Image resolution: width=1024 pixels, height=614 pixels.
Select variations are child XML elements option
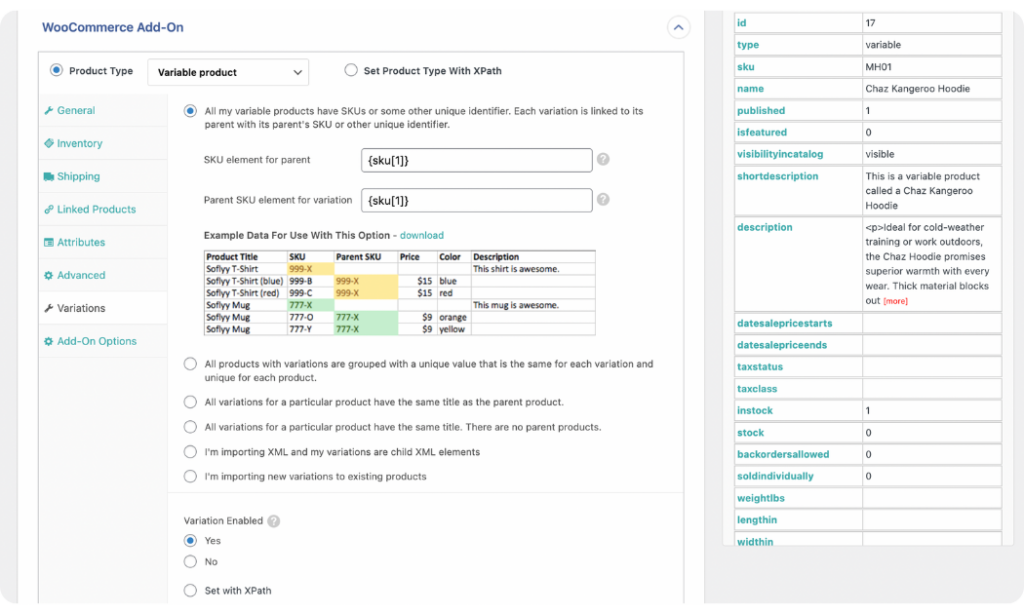coord(190,451)
